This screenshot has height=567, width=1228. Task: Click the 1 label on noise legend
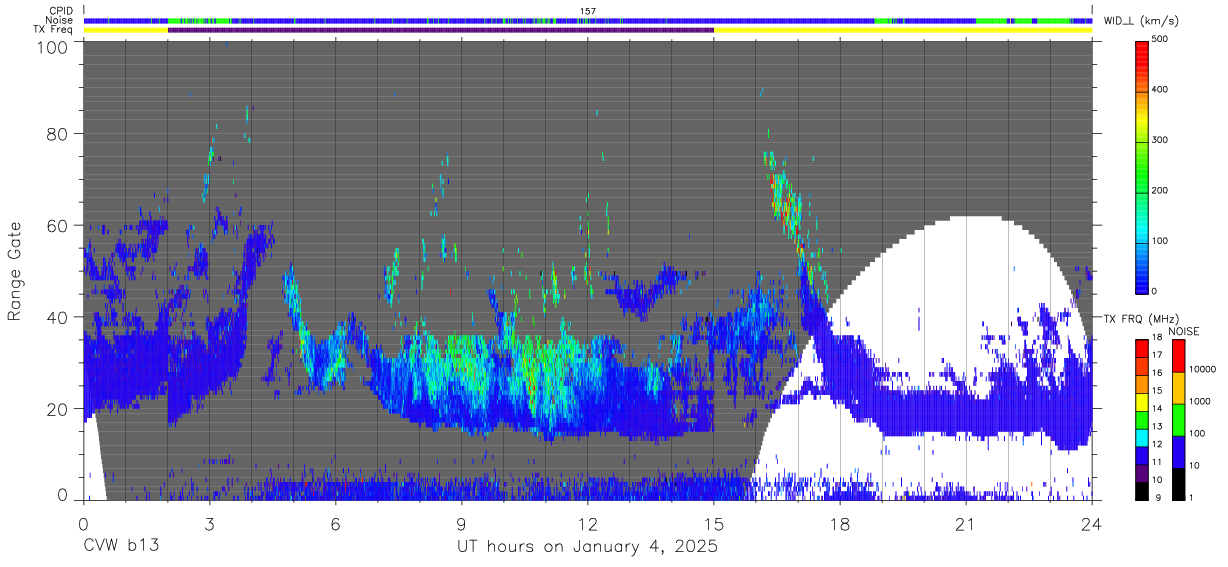[1192, 497]
